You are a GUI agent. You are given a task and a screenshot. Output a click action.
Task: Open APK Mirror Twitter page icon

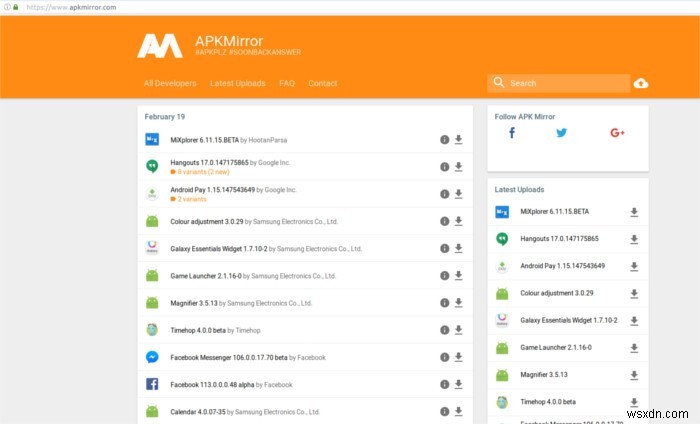tap(562, 133)
